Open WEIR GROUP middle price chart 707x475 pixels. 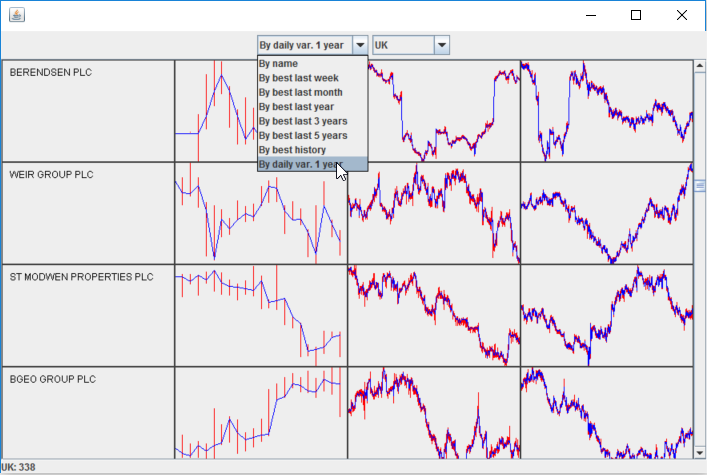pos(434,213)
